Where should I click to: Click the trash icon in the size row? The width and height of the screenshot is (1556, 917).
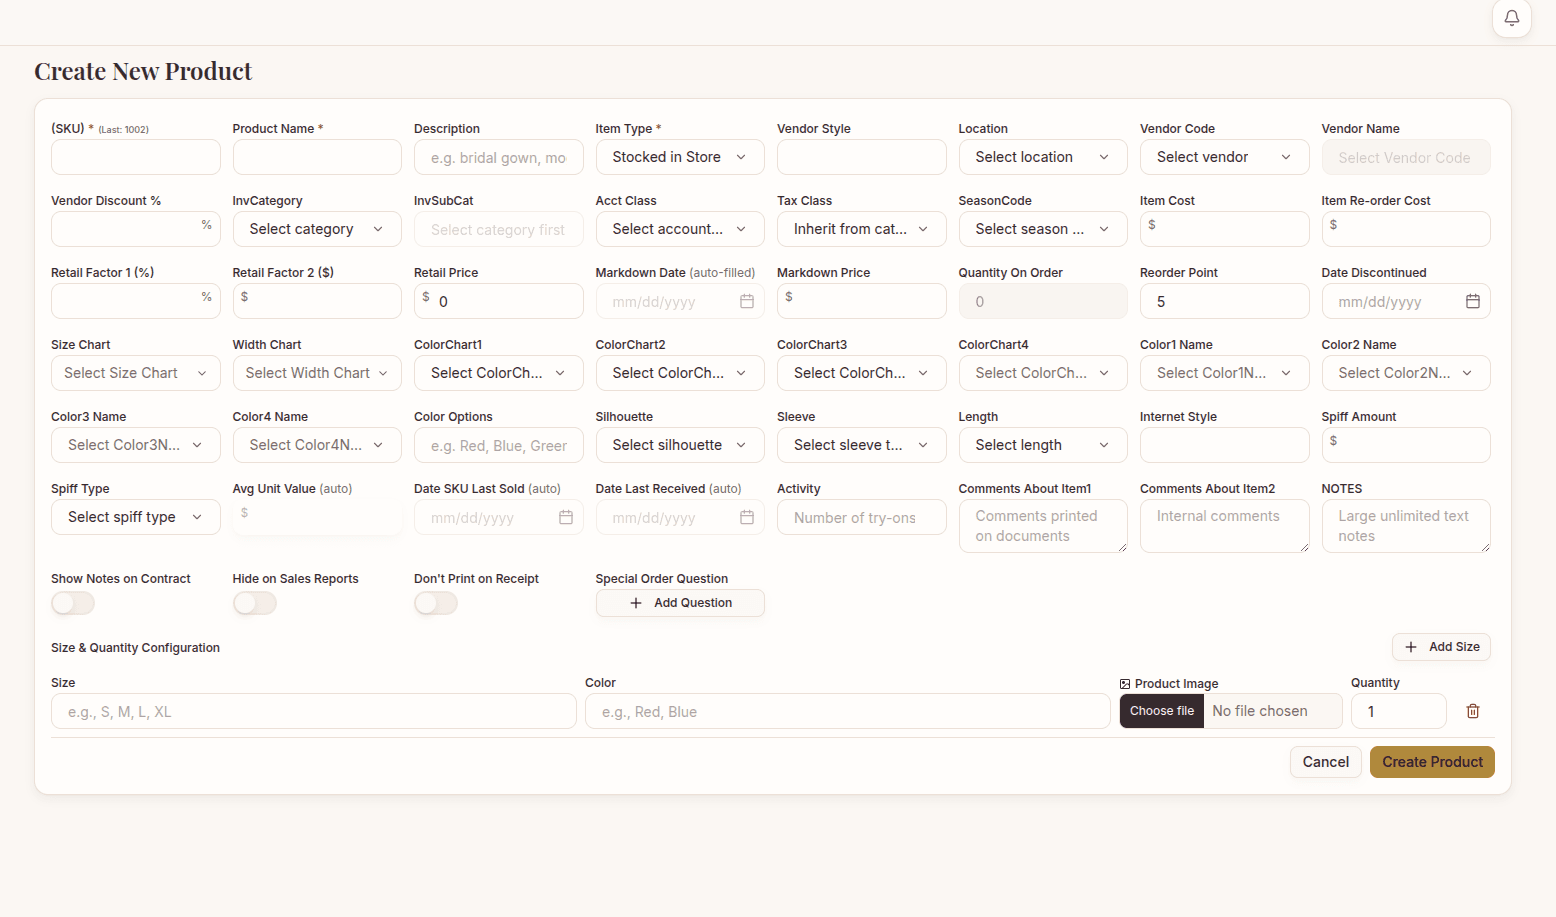tap(1473, 711)
